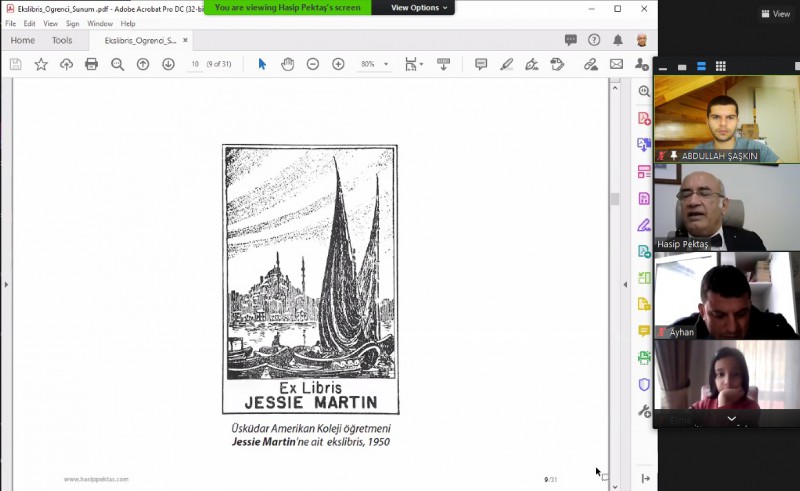Go to previous page with up arrow
The height and width of the screenshot is (491, 800).
[143, 64]
